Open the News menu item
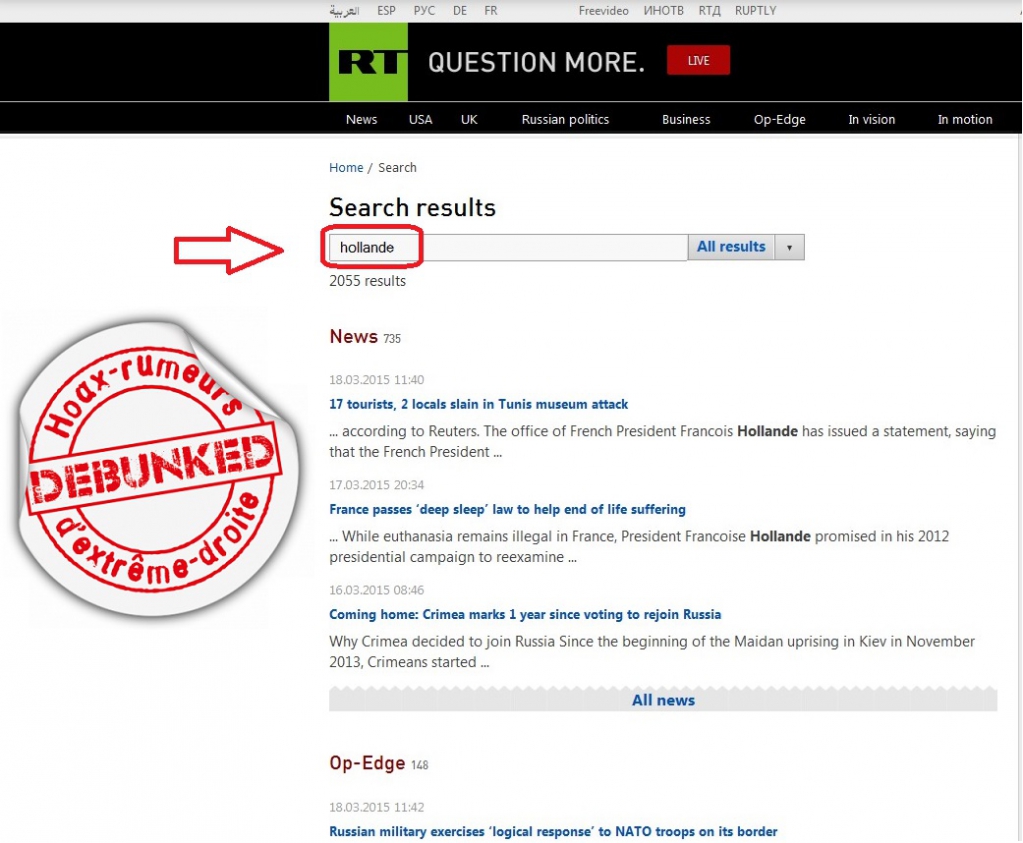The height and width of the screenshot is (843, 1023). click(361, 119)
